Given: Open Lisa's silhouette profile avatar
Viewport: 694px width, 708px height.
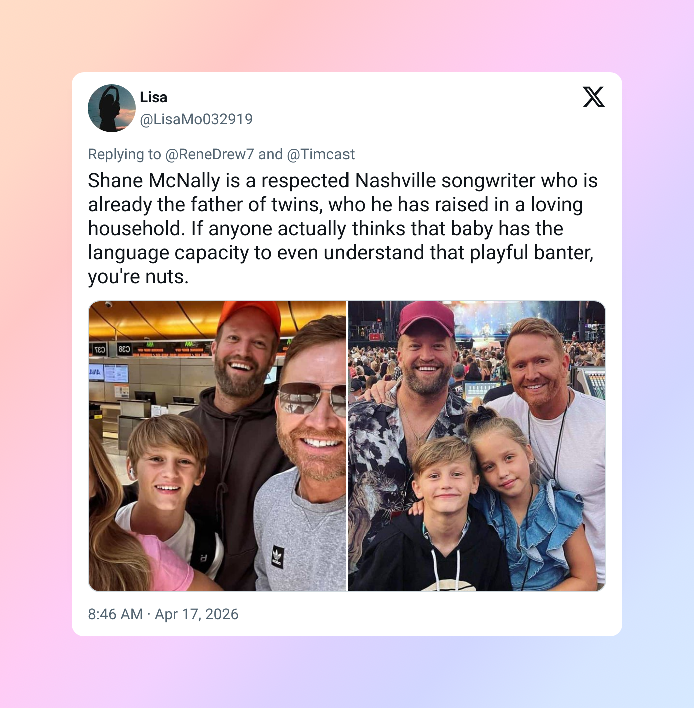Looking at the screenshot, I should point(112,108).
